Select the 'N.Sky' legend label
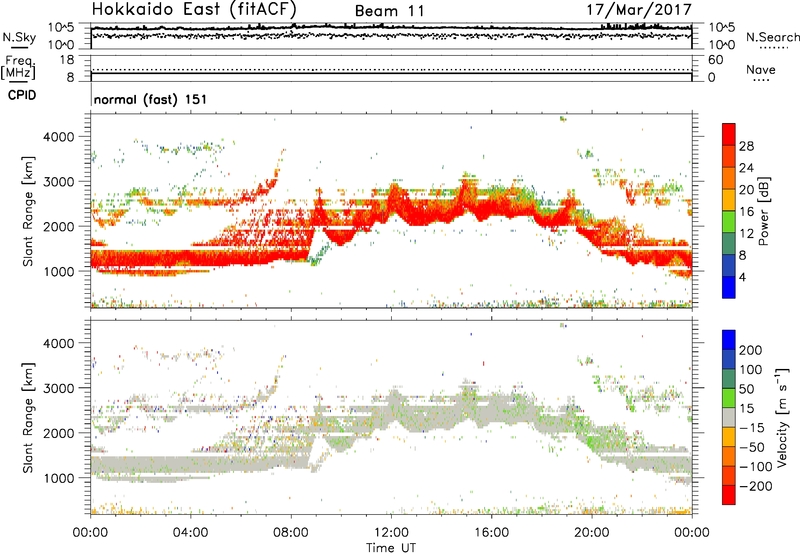 pos(19,37)
